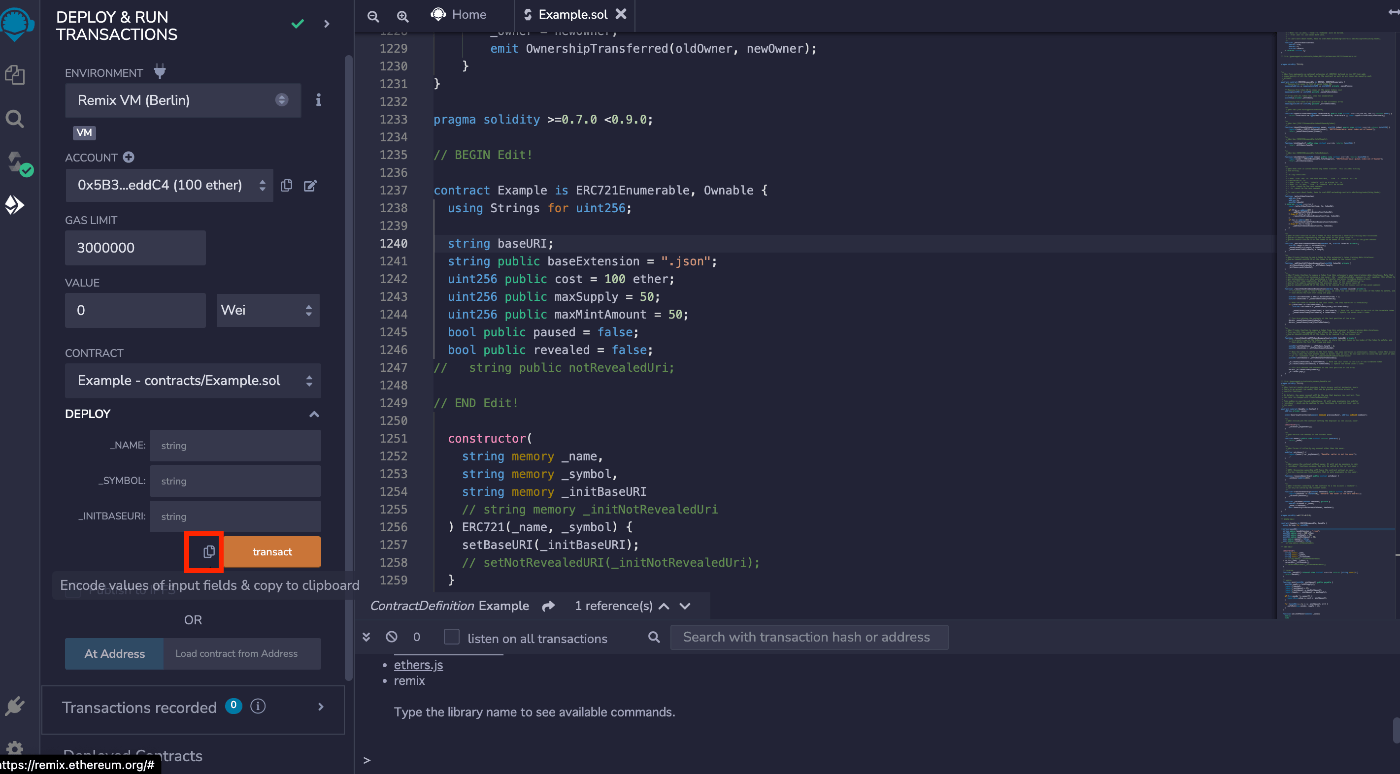
Task: Click the '// END Edit!' comment
Action: click(x=476, y=403)
